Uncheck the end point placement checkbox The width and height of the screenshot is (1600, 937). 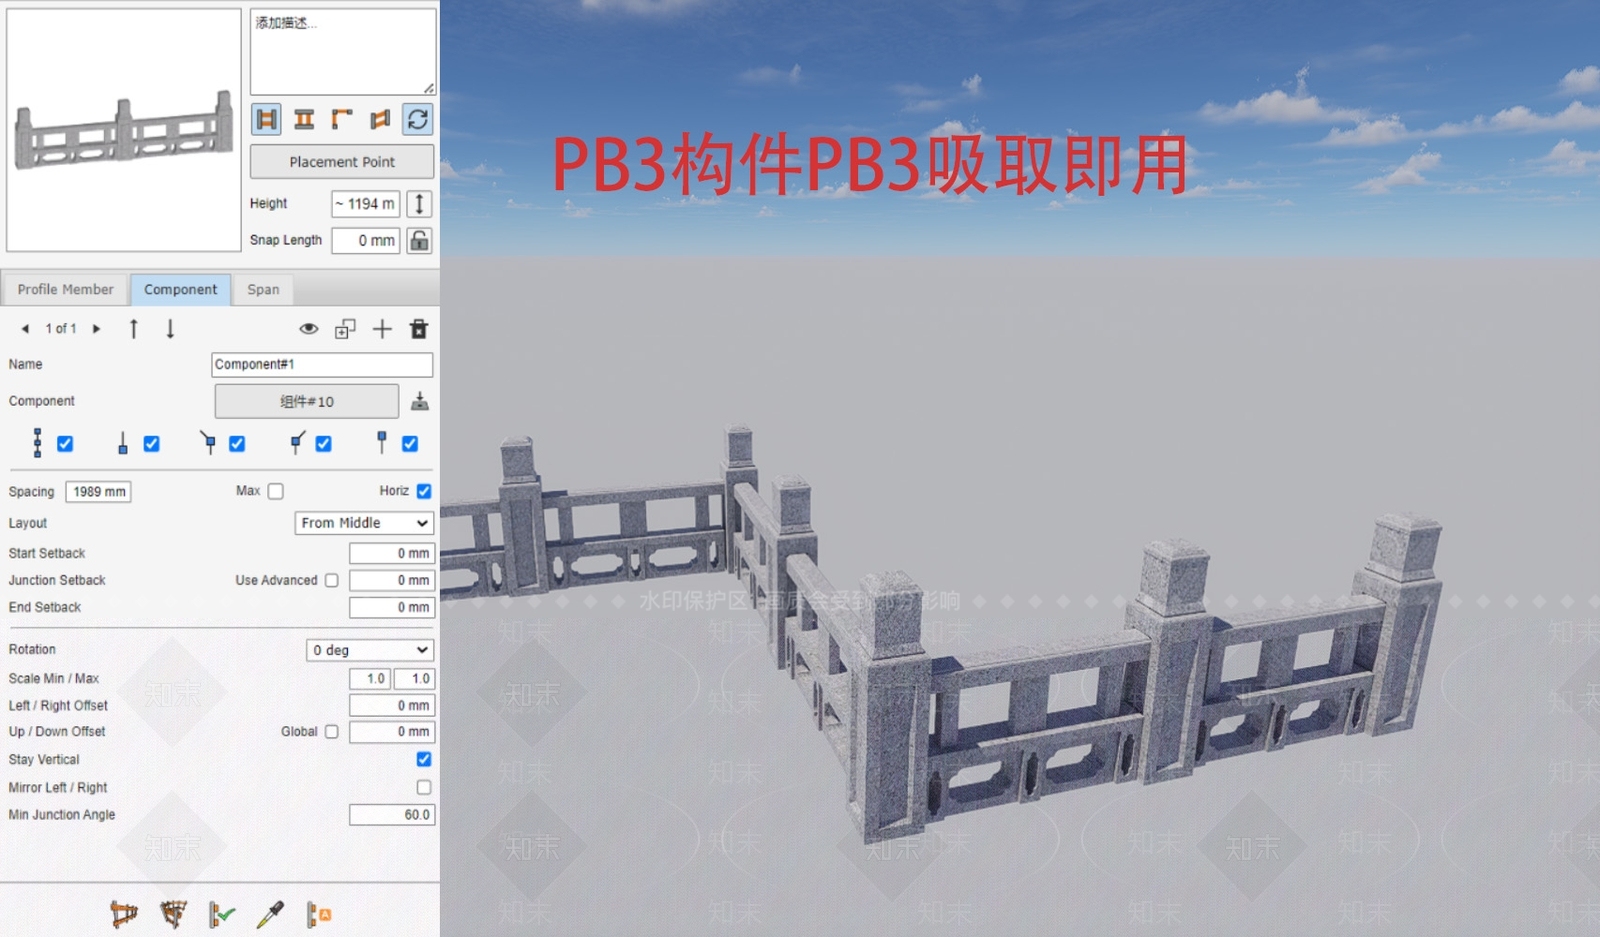[x=410, y=443]
